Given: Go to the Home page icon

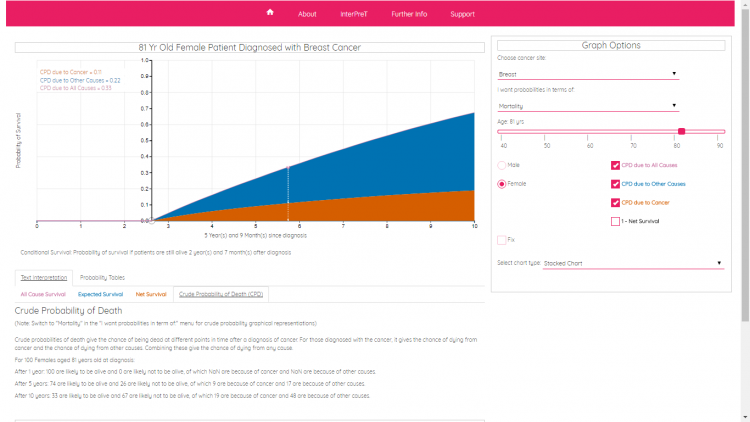Looking at the screenshot, I should (270, 13).
